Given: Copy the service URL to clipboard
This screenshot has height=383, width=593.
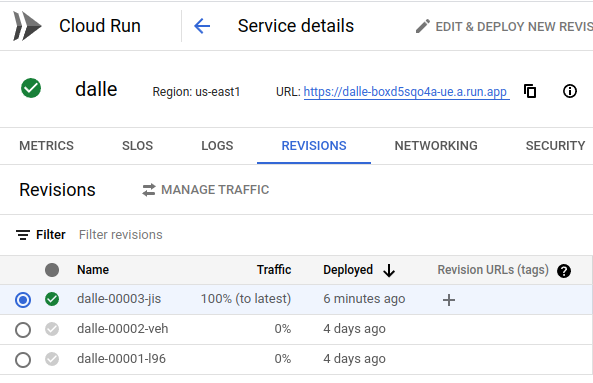Looking at the screenshot, I should click(530, 91).
